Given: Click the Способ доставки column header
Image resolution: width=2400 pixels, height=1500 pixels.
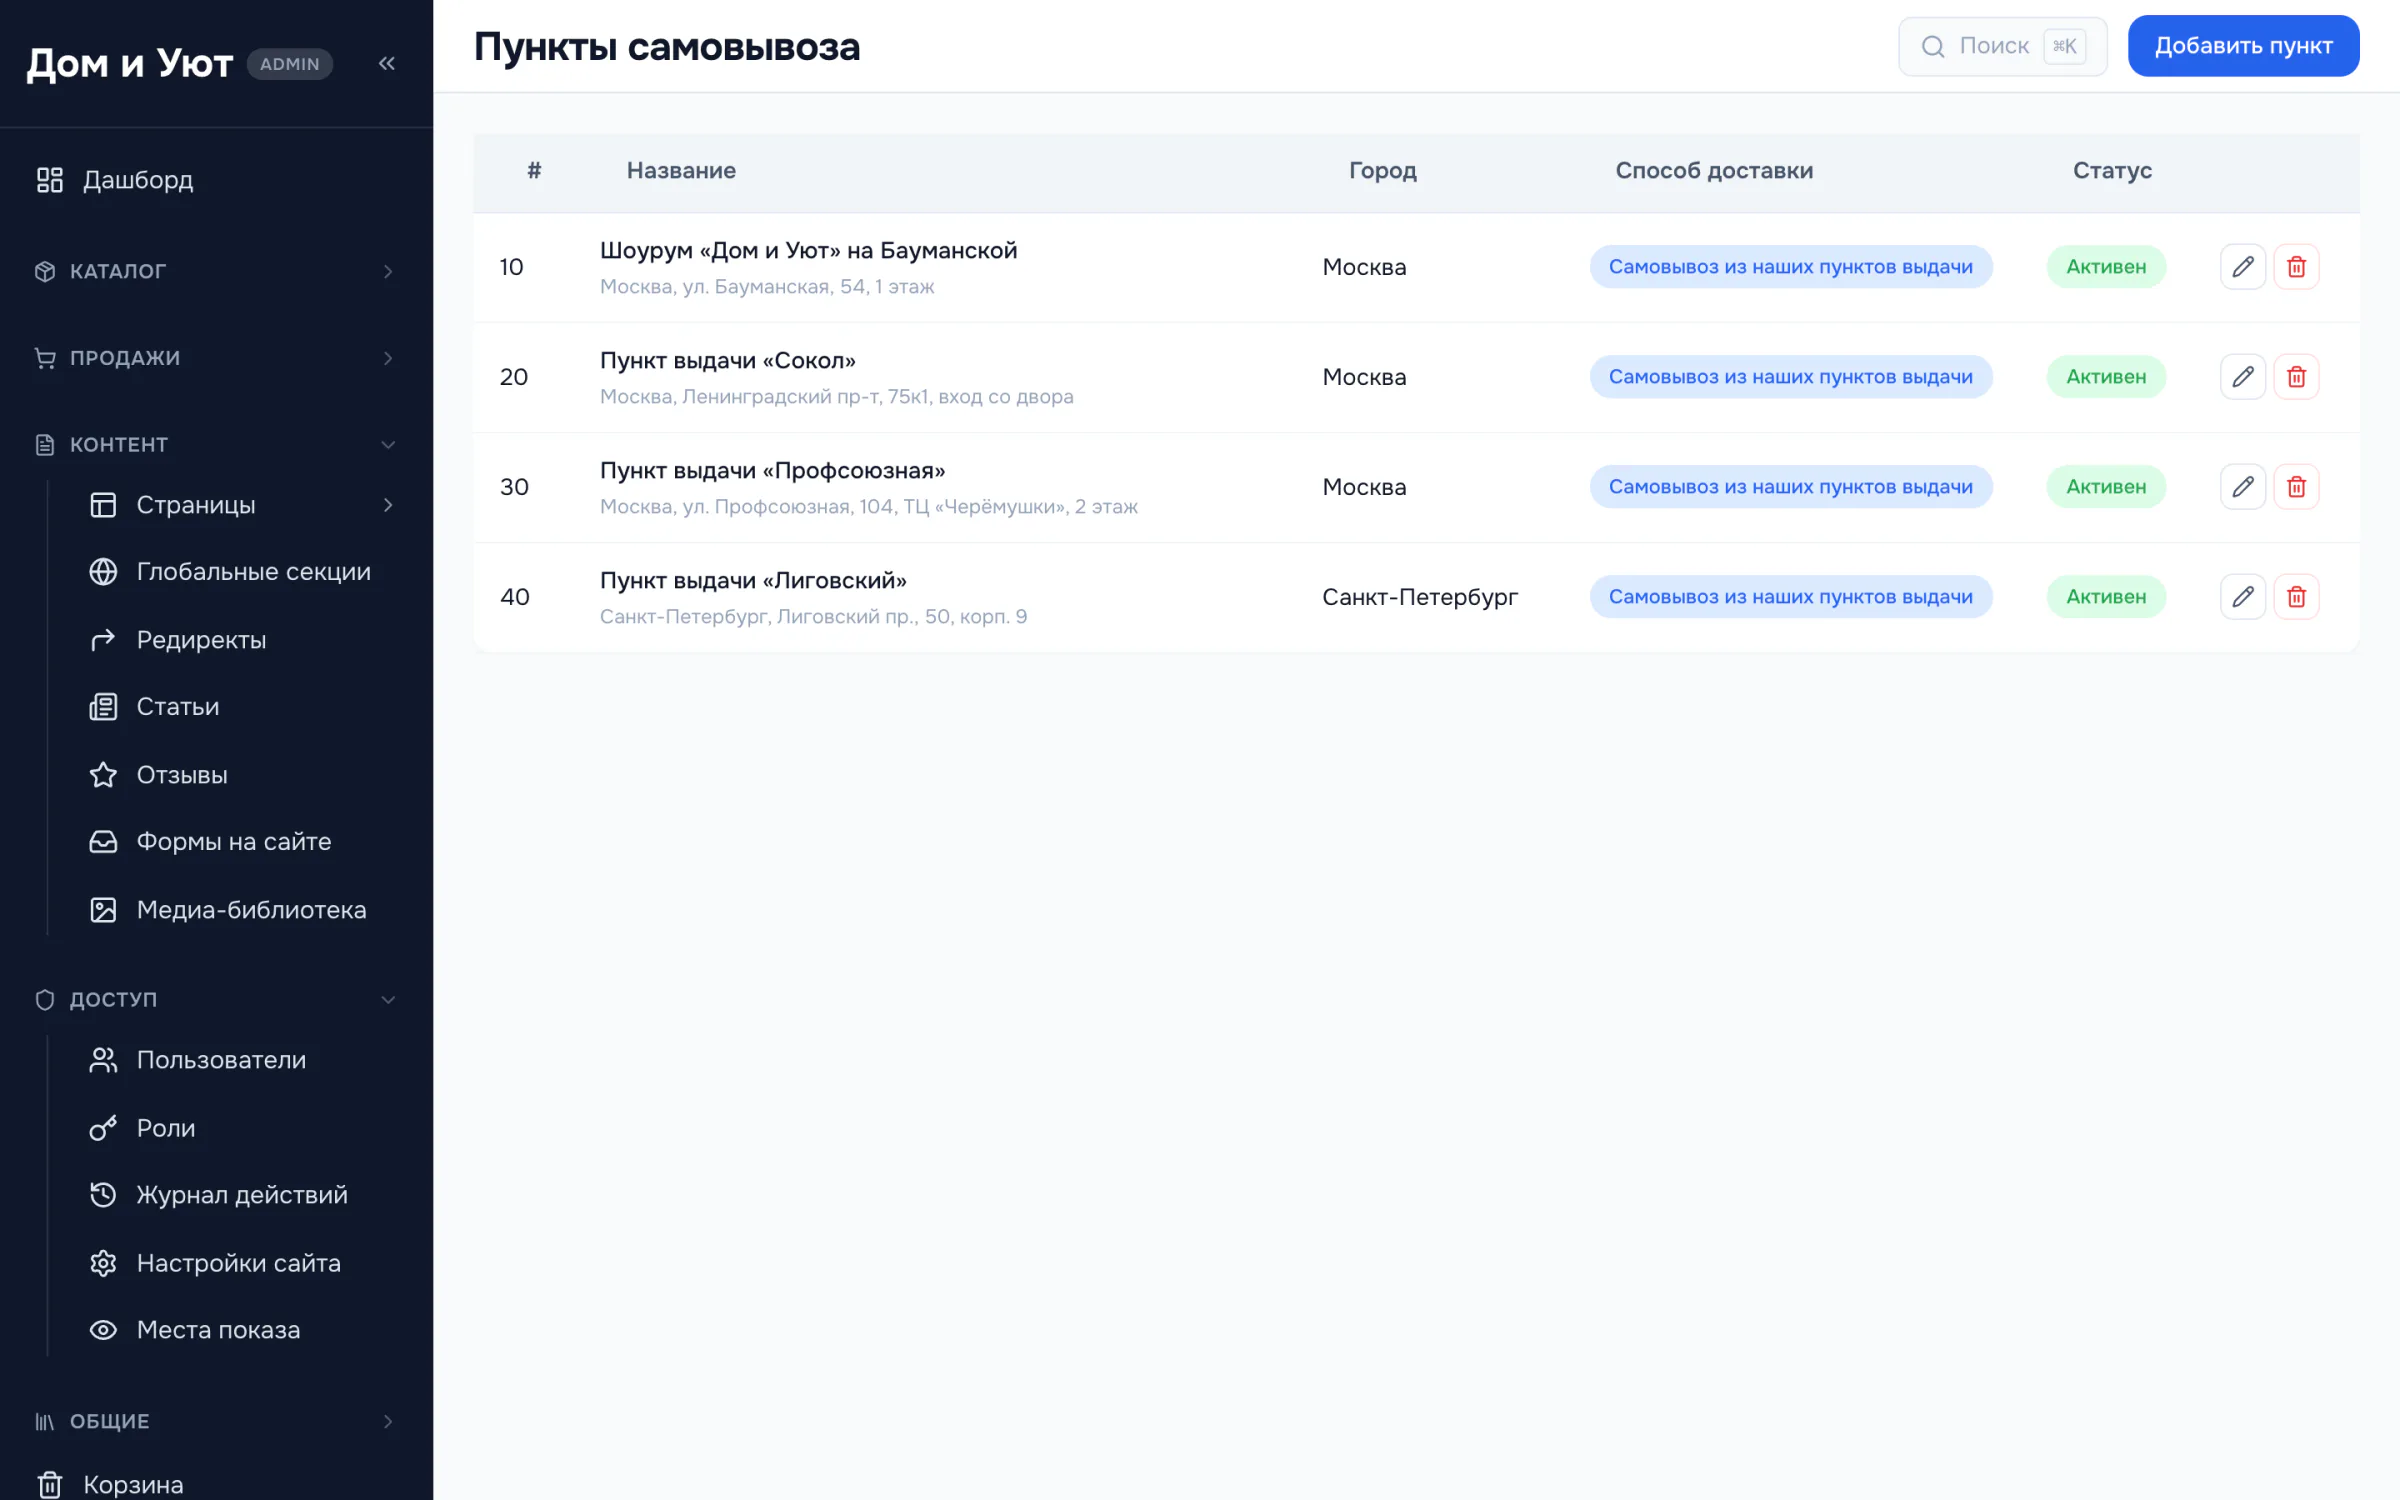Looking at the screenshot, I should point(1714,171).
